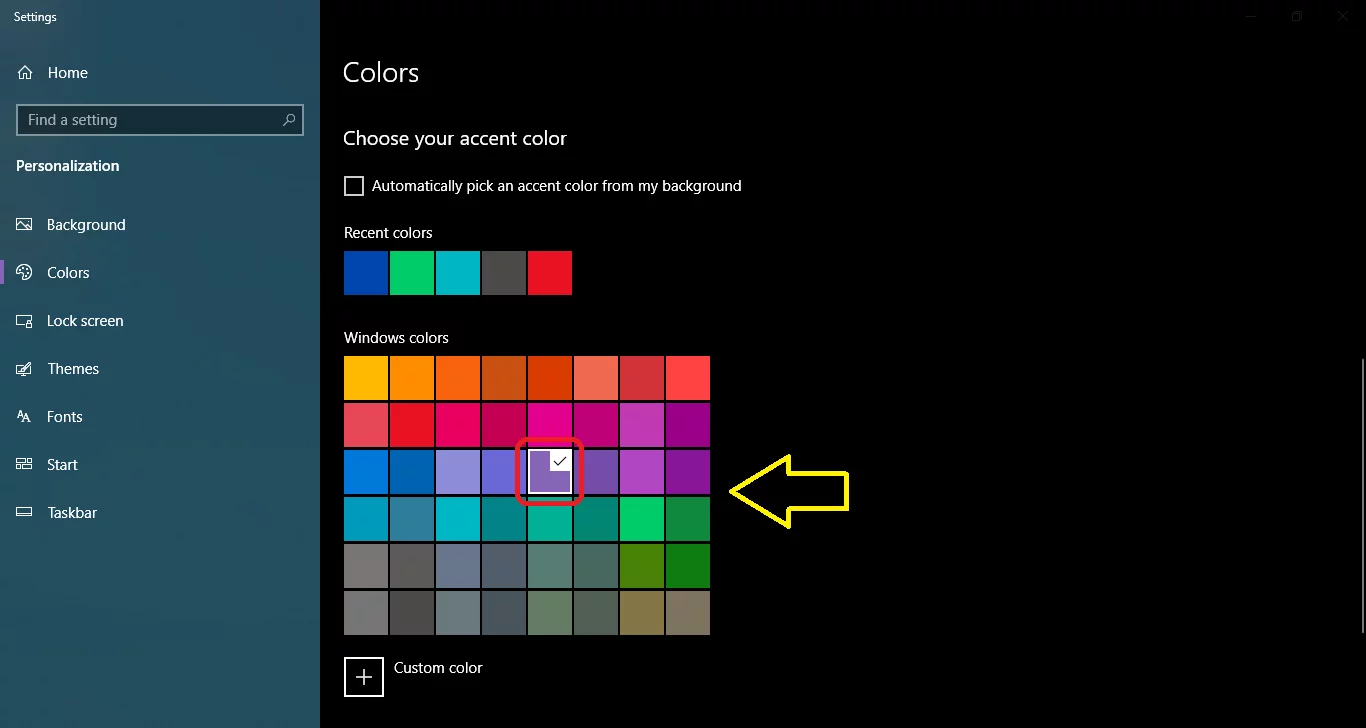Screen dimensions: 1366x728
Task: Open Taskbar personalization settings
Action: [x=72, y=513]
